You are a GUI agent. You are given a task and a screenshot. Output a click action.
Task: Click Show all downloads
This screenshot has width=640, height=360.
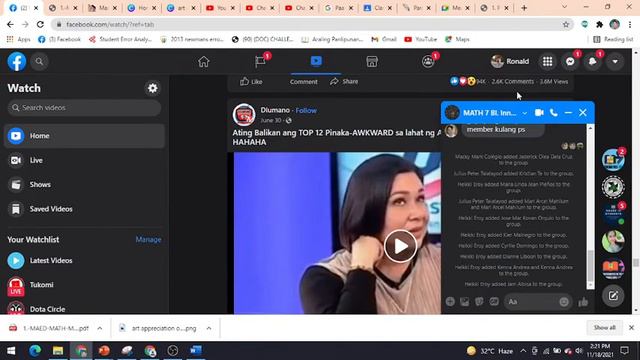coord(604,328)
